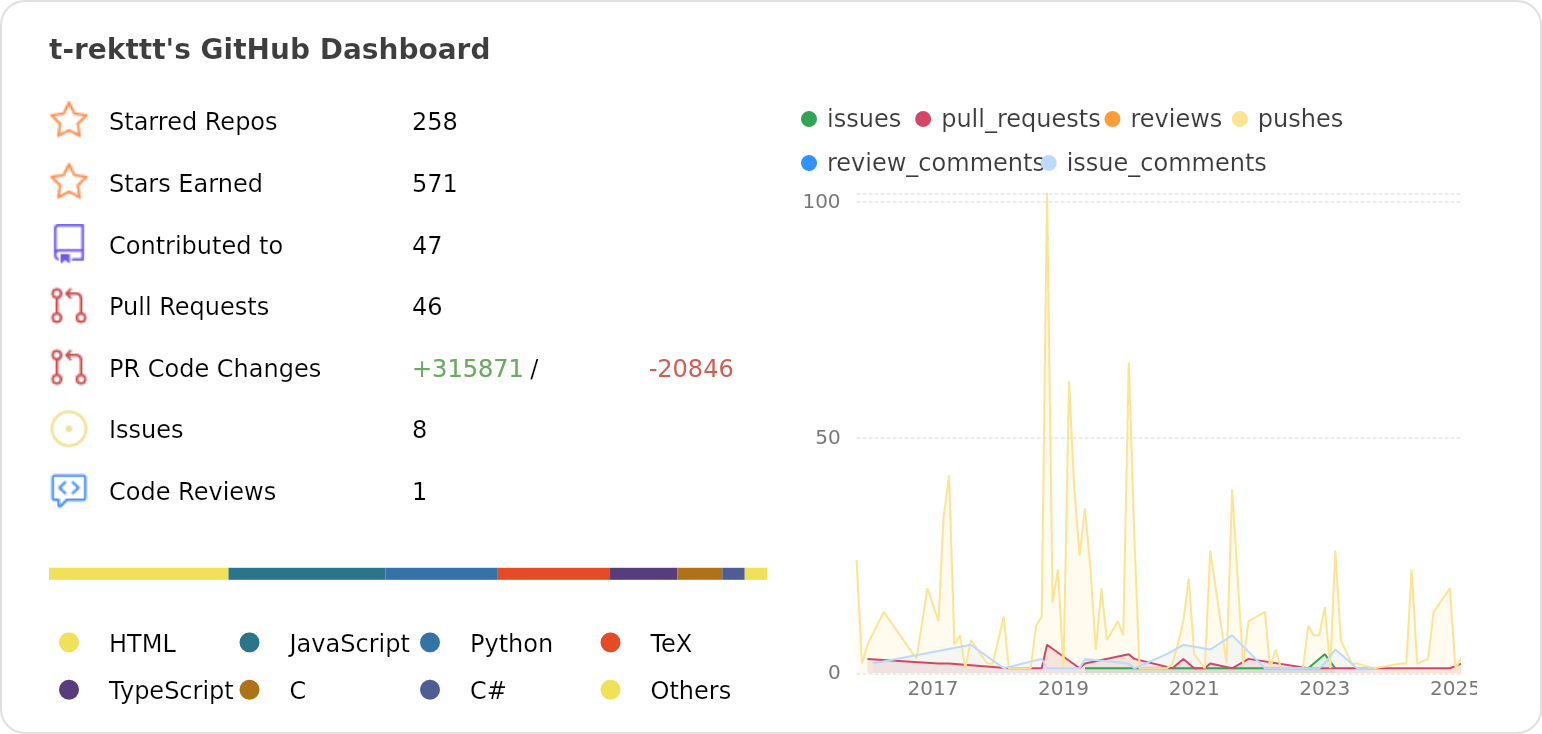The image size is (1542, 734).
Task: Toggle the review_comments series legend label
Action: [x=935, y=163]
